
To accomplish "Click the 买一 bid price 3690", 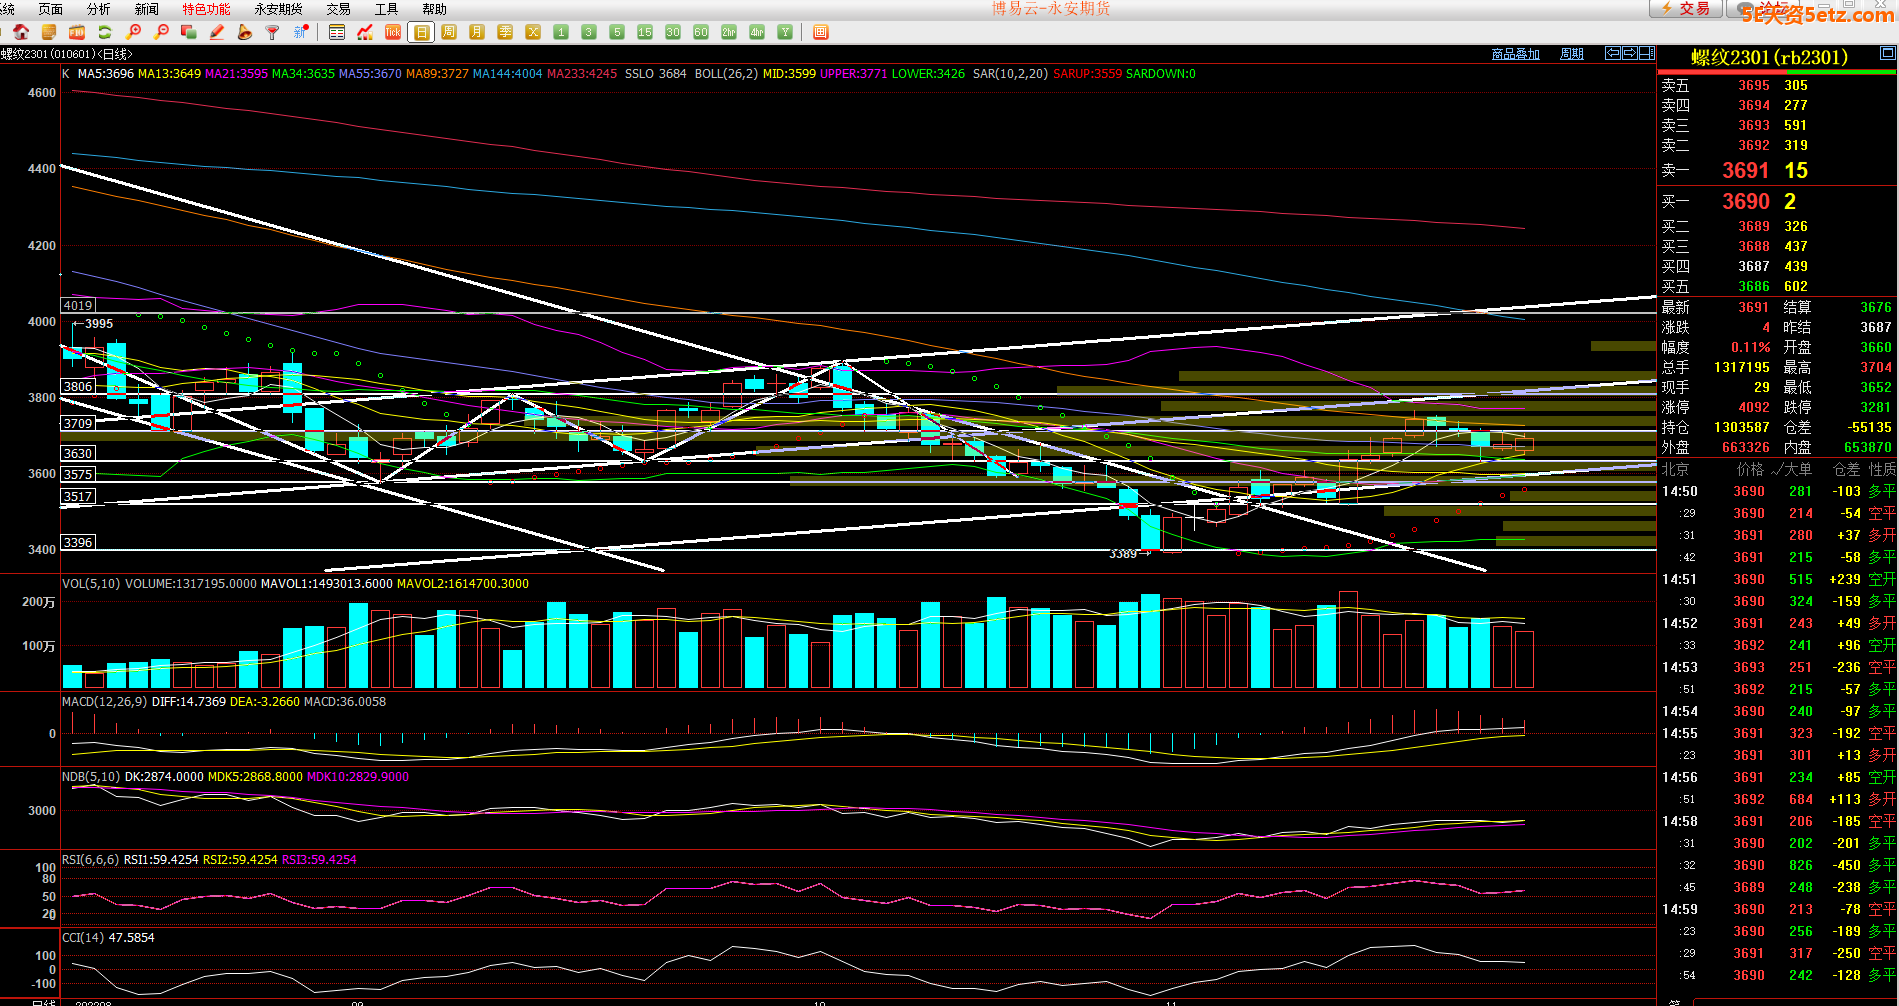I will point(1746,202).
